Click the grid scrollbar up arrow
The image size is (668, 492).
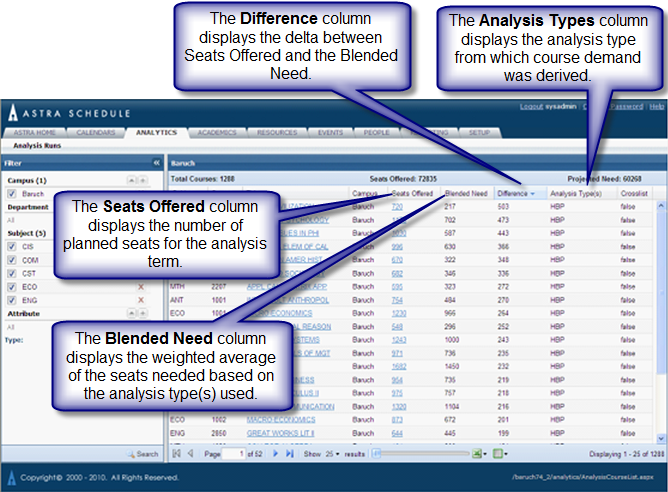(661, 205)
